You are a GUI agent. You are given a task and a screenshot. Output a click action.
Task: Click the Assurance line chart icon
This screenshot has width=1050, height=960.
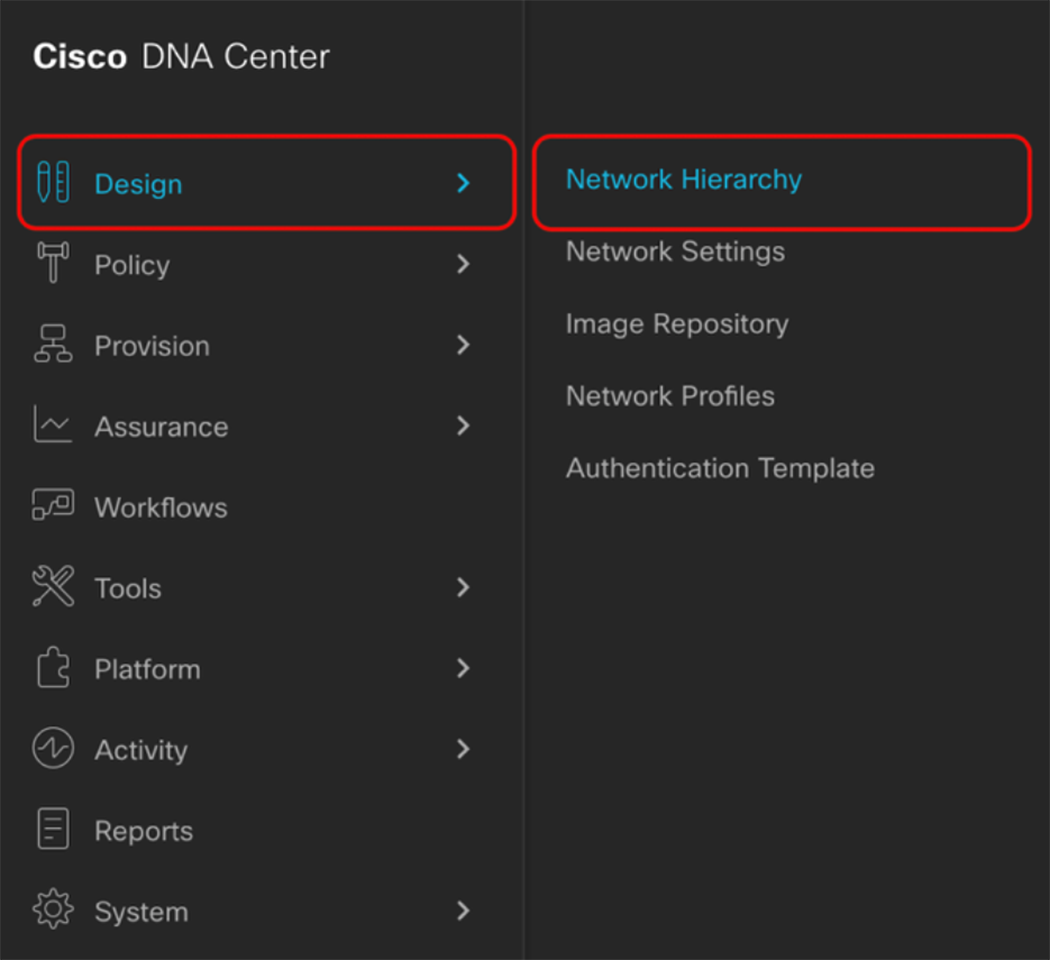point(53,424)
